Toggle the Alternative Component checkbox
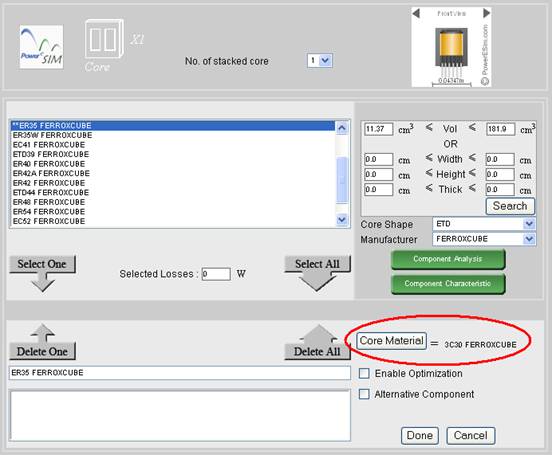Image resolution: width=552 pixels, height=455 pixels. (x=364, y=394)
